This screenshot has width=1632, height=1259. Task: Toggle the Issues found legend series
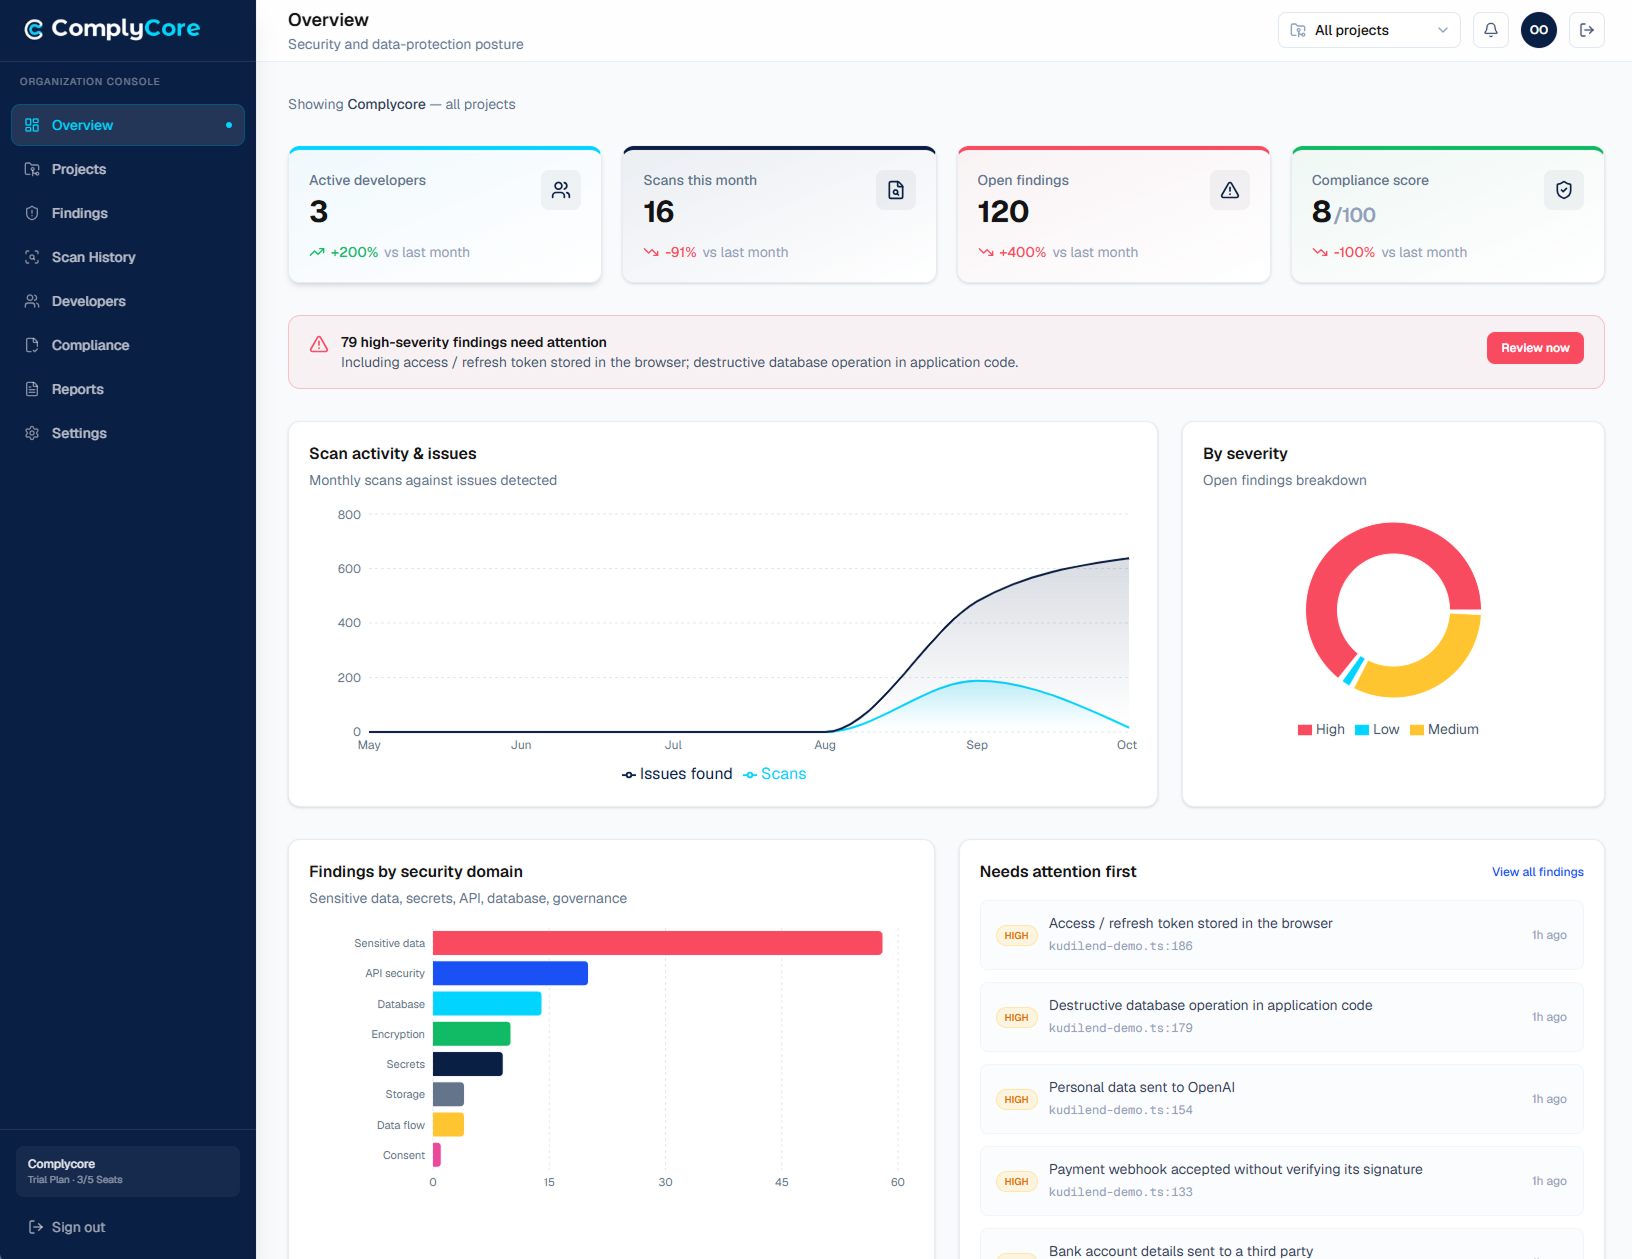click(677, 774)
